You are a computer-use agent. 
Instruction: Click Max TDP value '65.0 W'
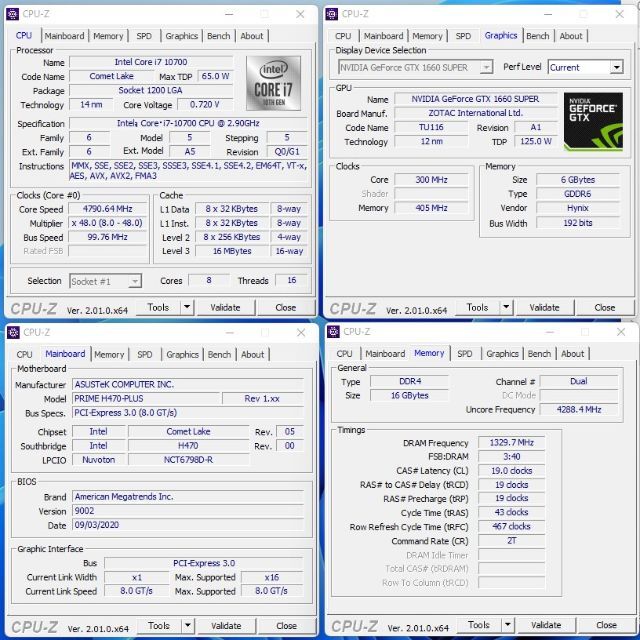(x=215, y=76)
